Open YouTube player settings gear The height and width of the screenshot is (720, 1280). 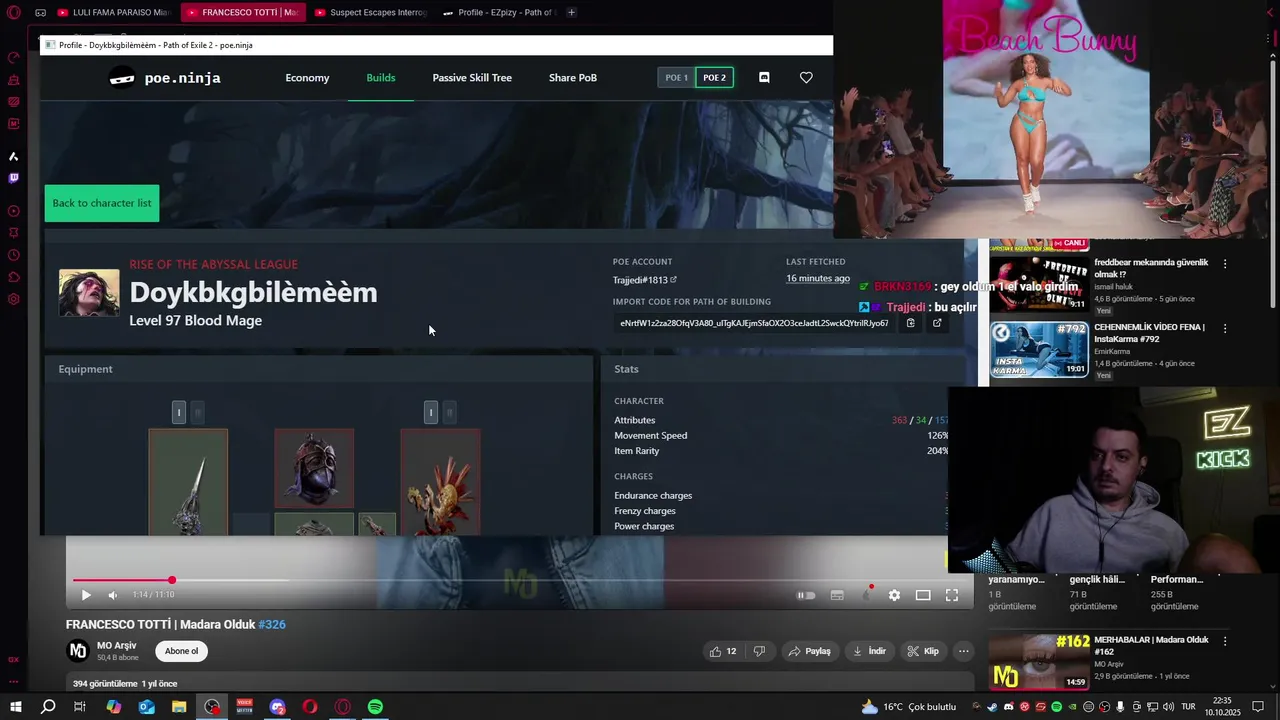(894, 595)
